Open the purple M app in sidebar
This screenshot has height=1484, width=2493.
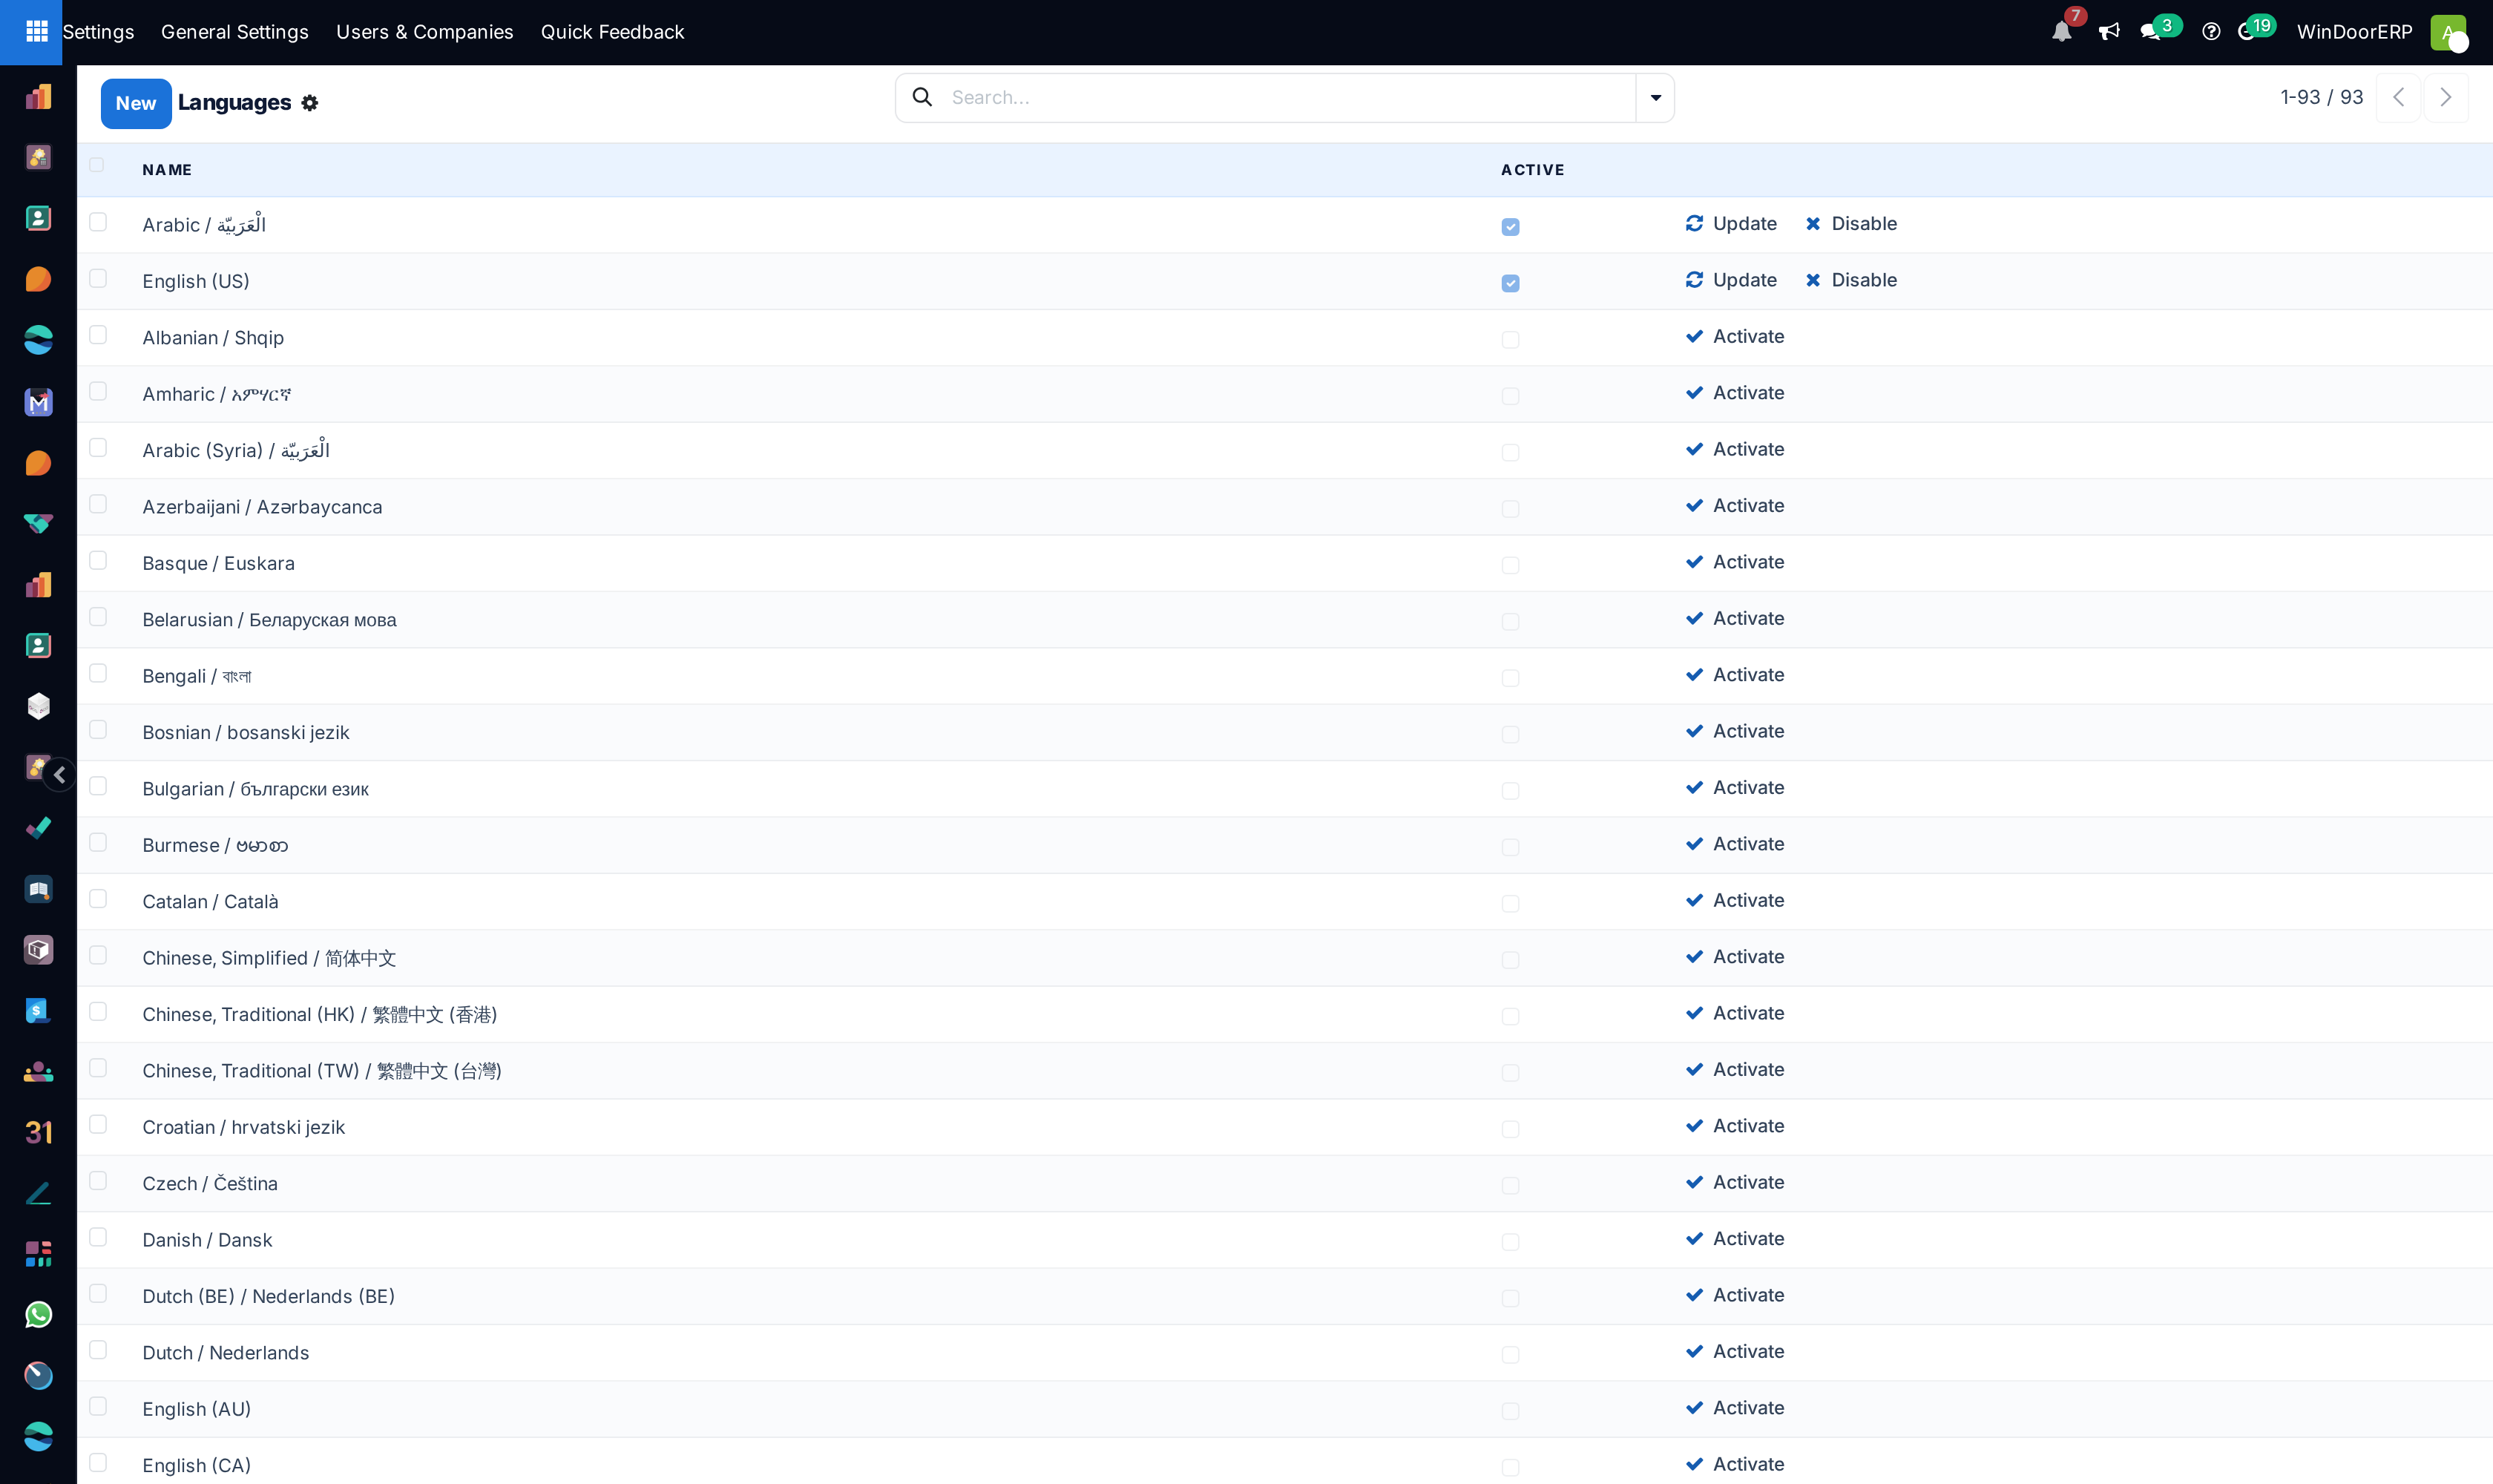(38, 402)
